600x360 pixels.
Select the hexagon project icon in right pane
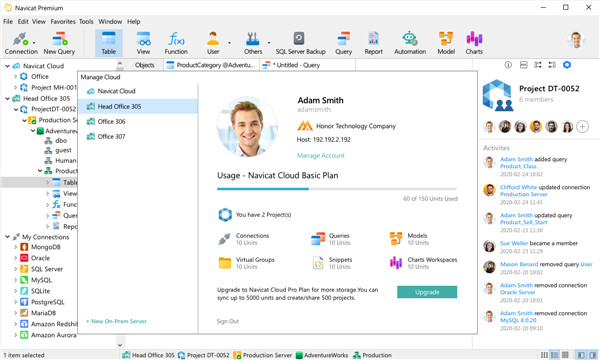pos(567,65)
